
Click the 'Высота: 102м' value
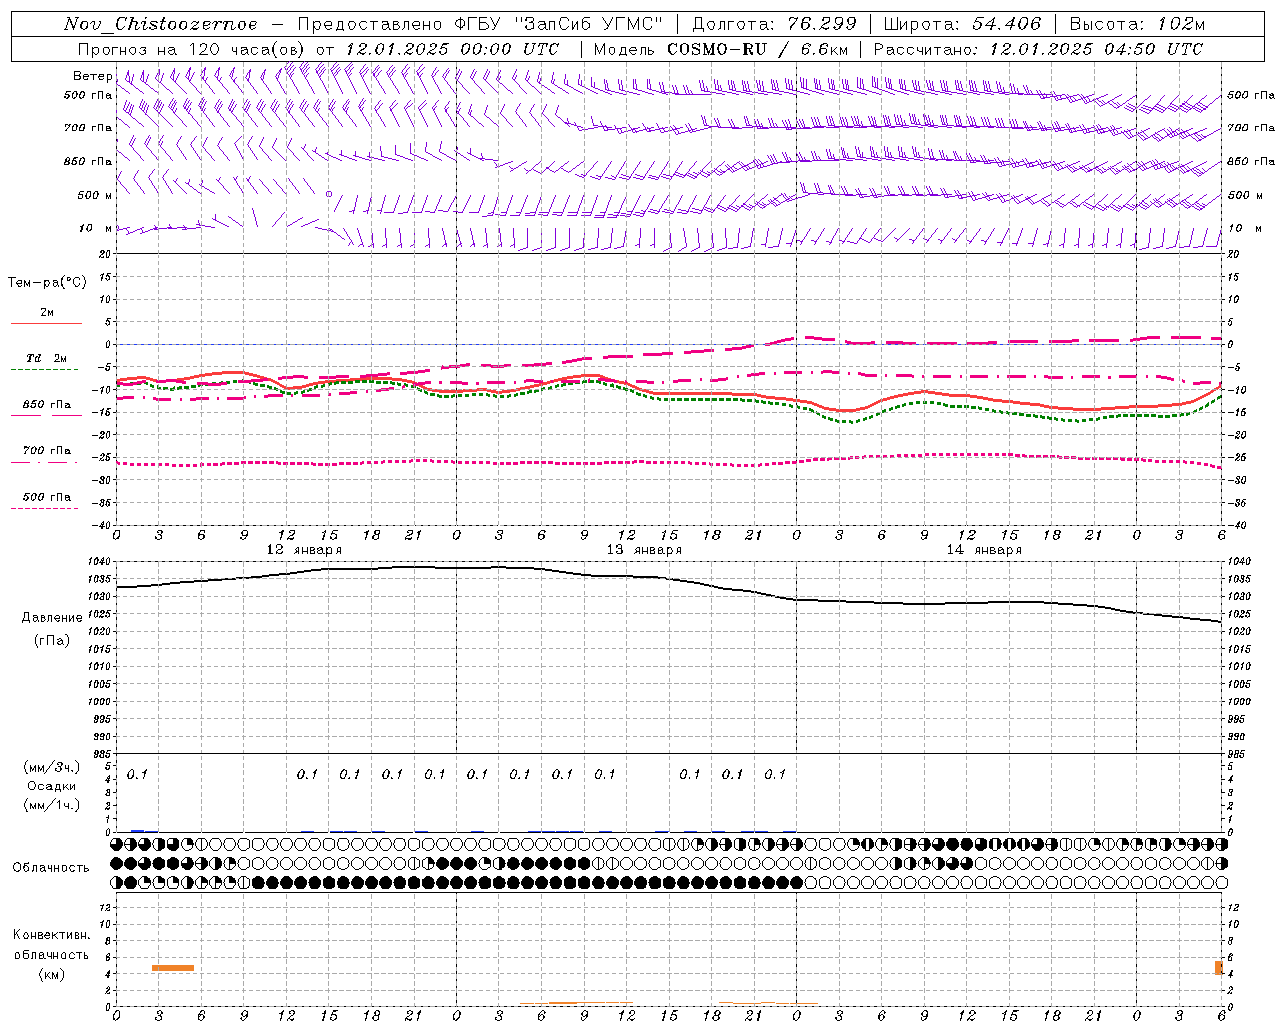pyautogui.click(x=1137, y=24)
